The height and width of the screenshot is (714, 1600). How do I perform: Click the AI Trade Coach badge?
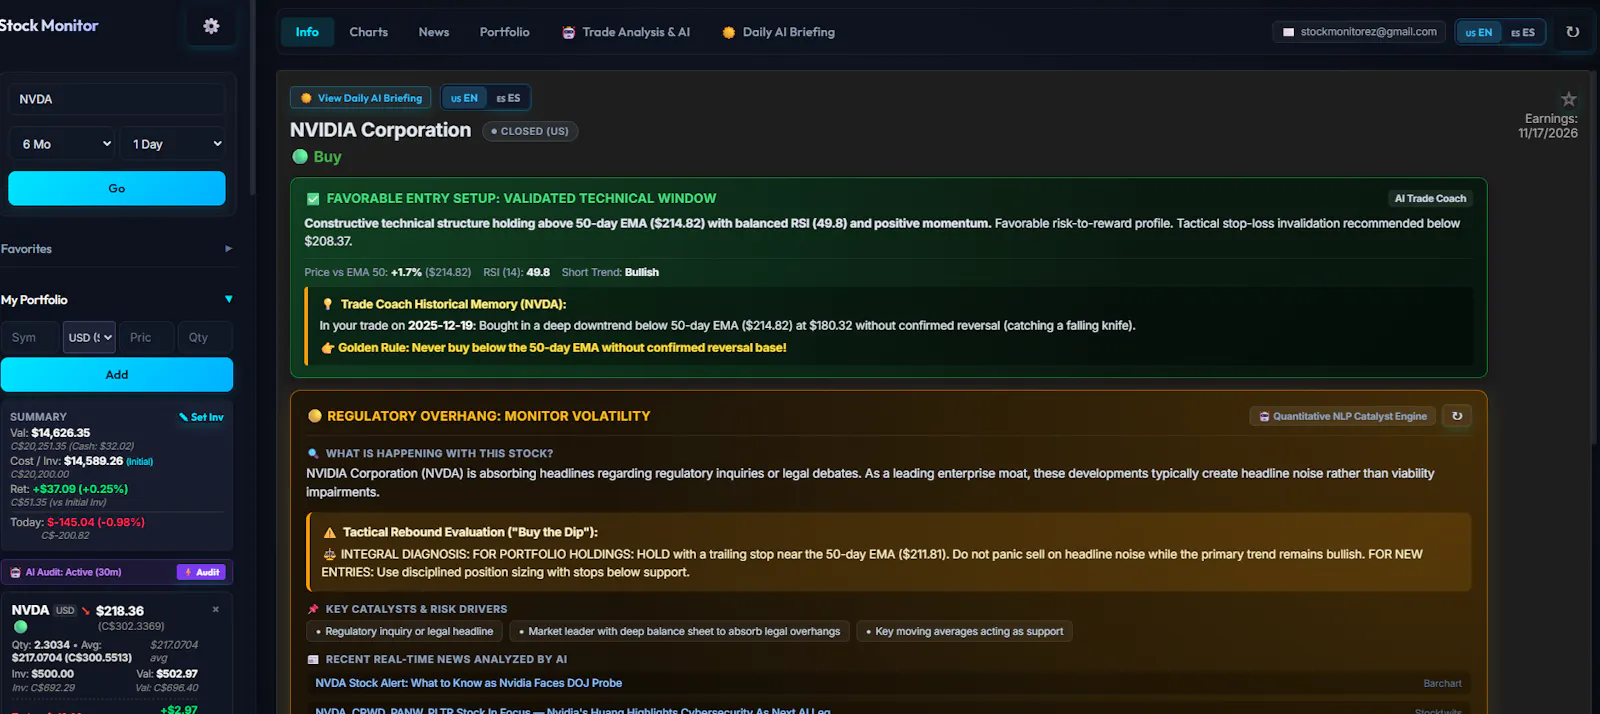1430,199
